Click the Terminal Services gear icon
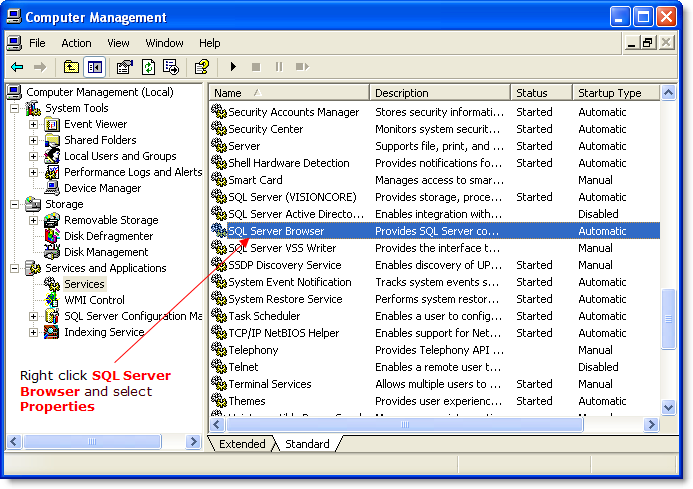 coord(219,383)
